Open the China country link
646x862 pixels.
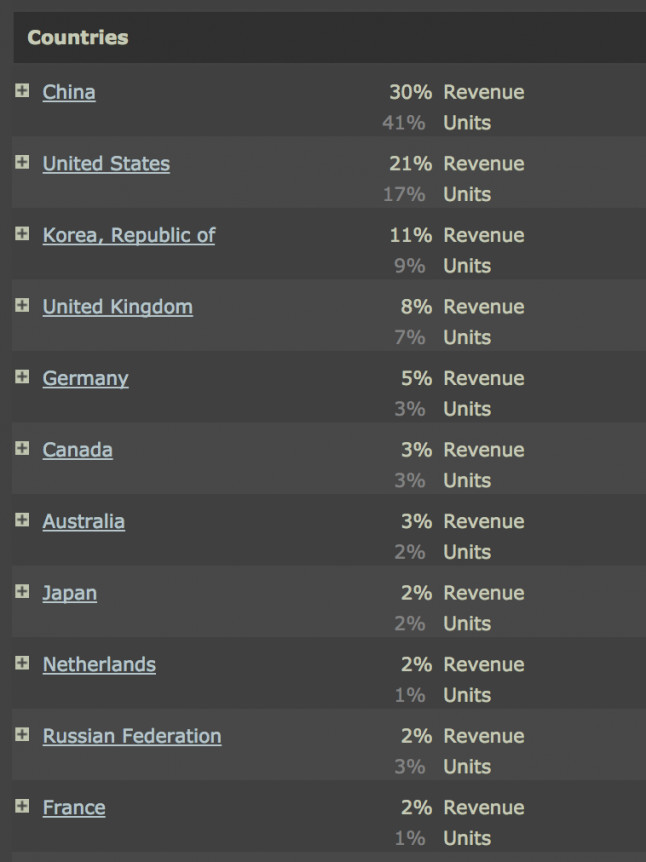(x=69, y=92)
